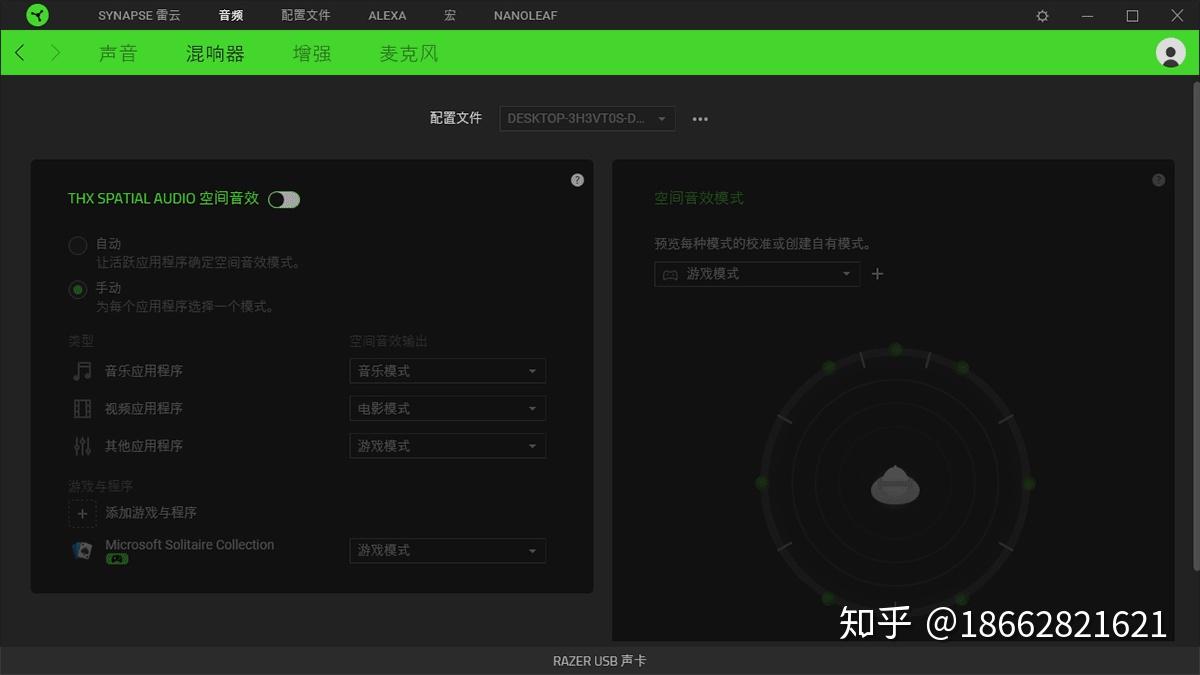Select the left side speaker dot

pyautogui.click(x=762, y=483)
